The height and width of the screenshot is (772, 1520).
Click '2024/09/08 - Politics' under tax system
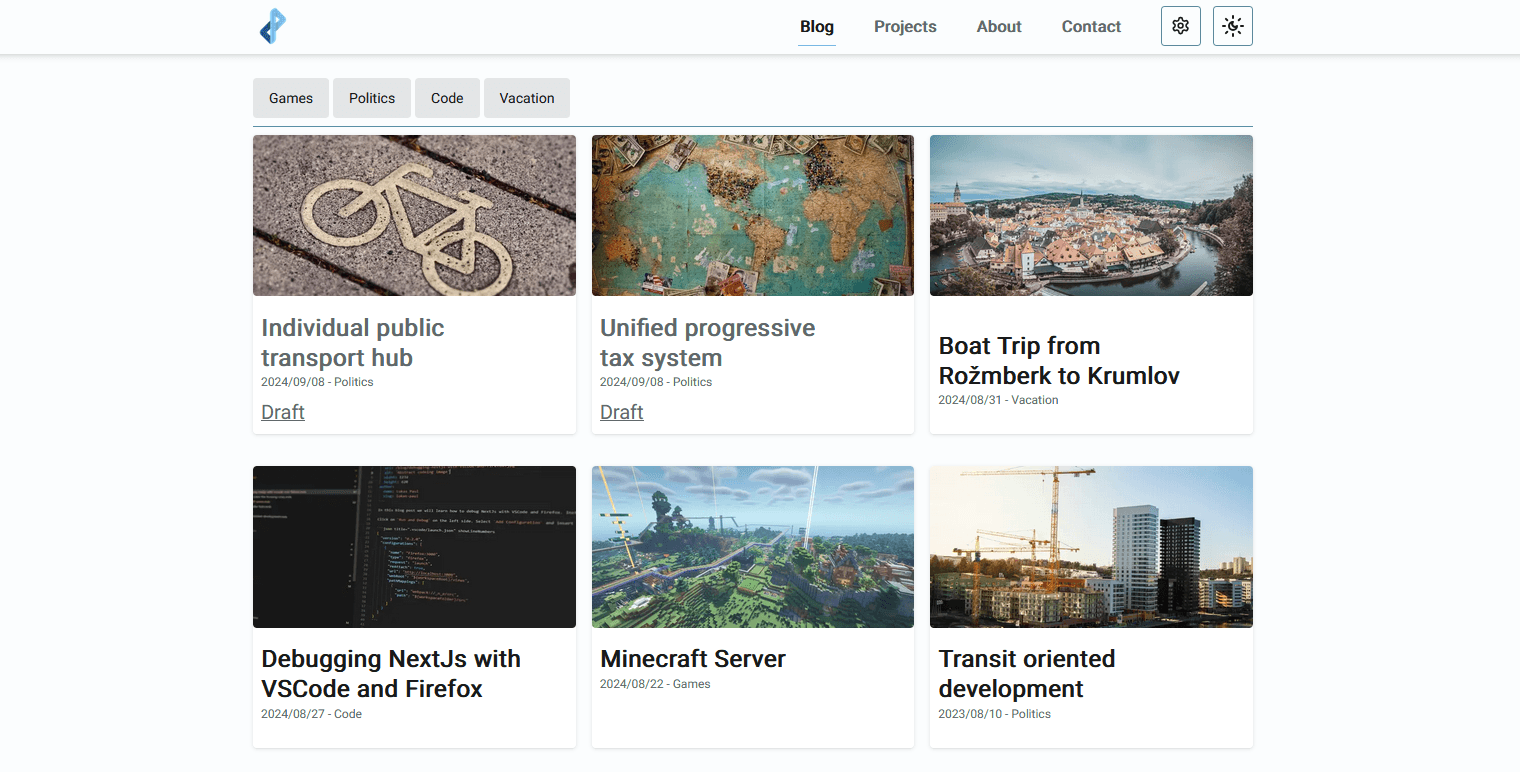656,382
